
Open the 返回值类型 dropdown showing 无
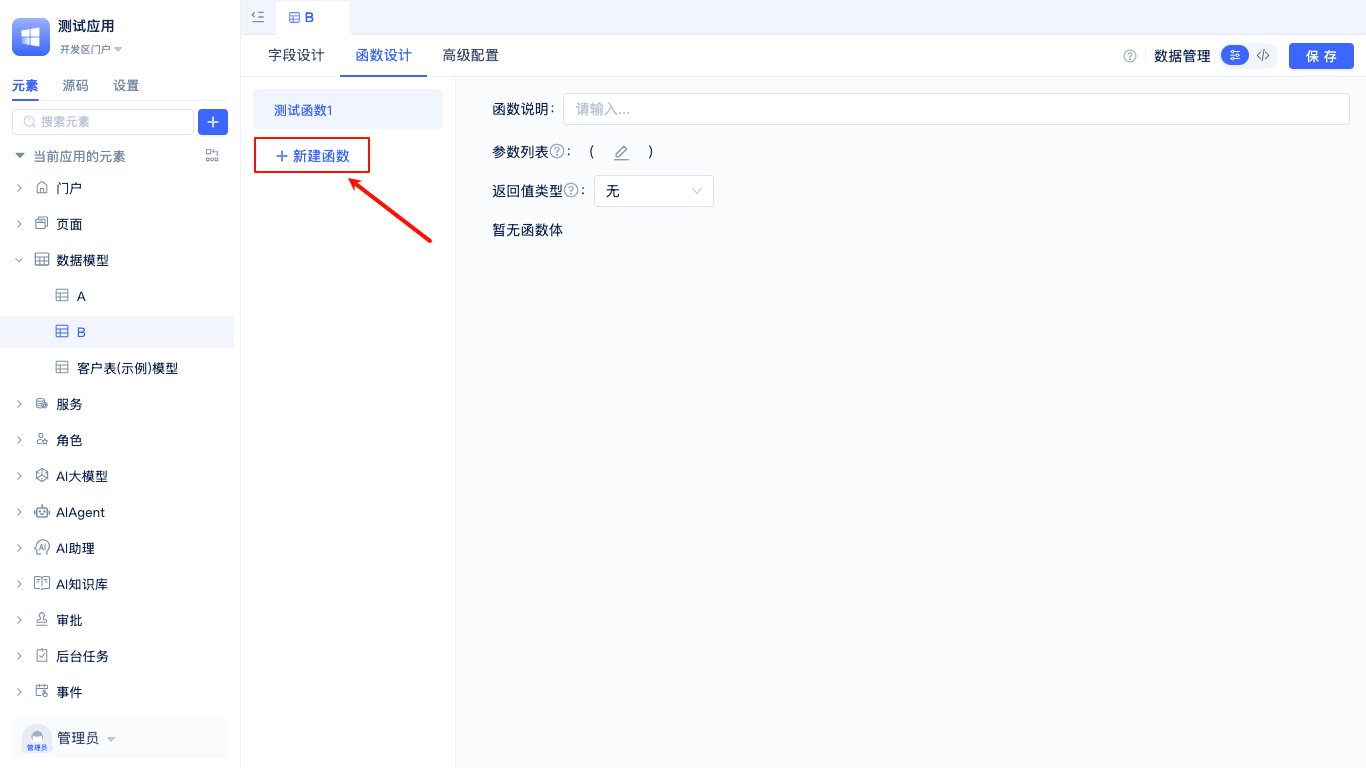click(x=654, y=191)
